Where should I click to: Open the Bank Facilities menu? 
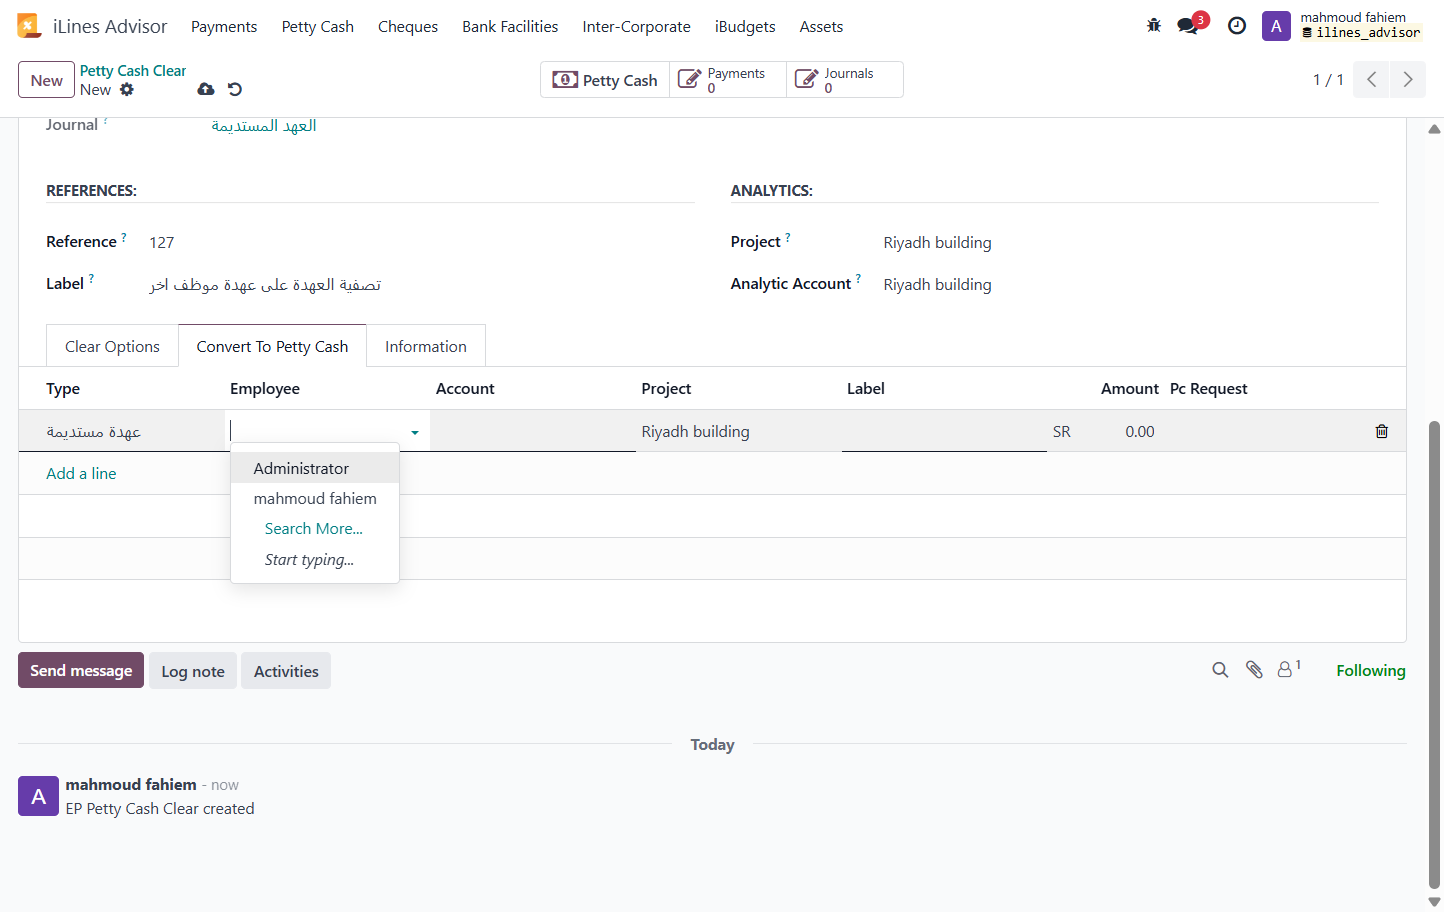click(x=510, y=27)
